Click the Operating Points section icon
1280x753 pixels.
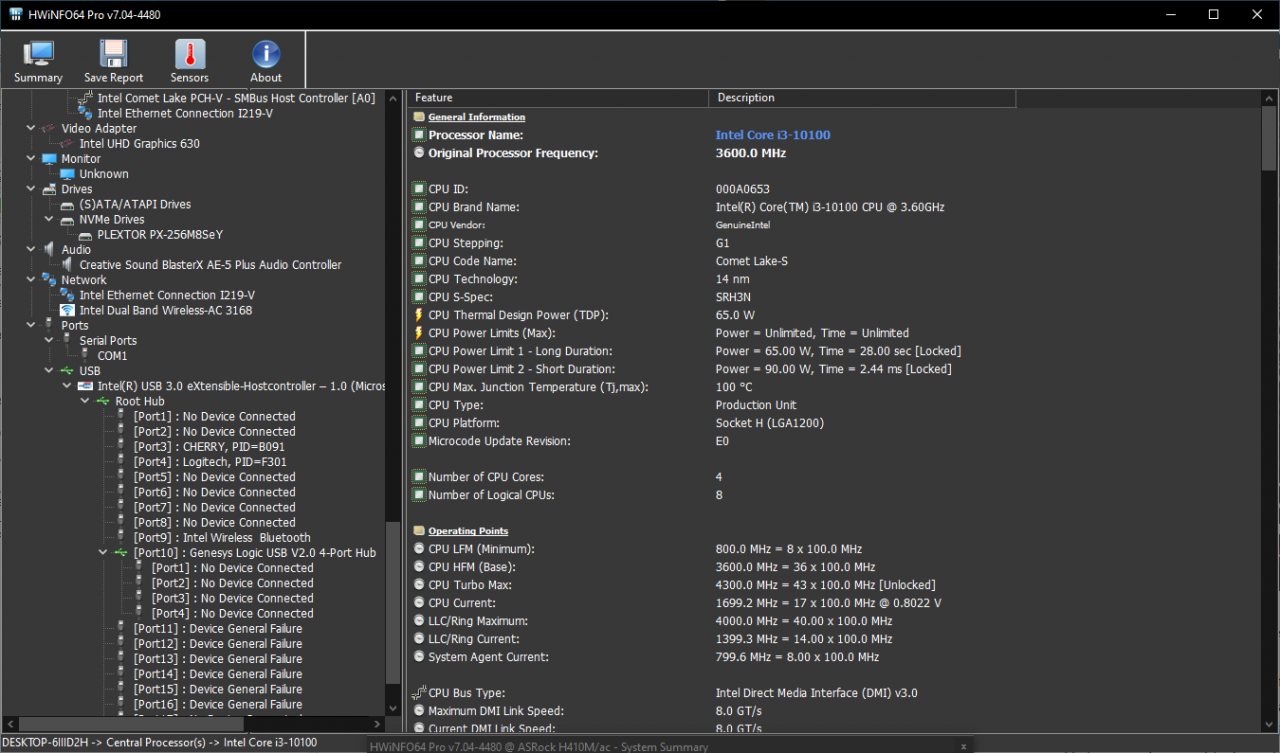(x=419, y=531)
